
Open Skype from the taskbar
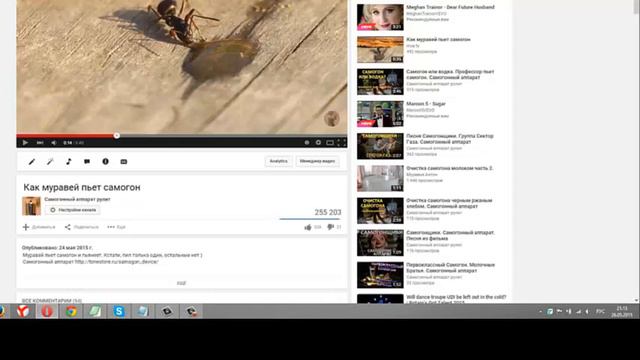pyautogui.click(x=119, y=311)
